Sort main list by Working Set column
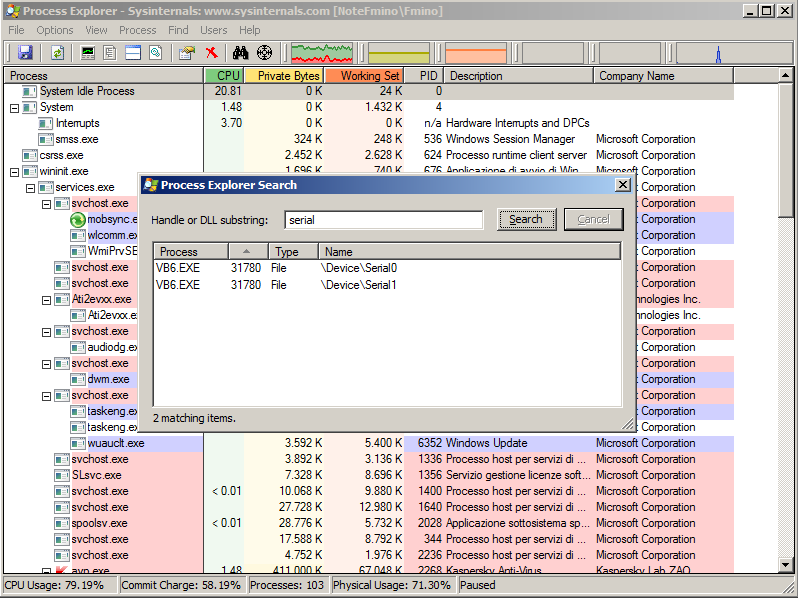This screenshot has height=598, width=798. coord(364,75)
